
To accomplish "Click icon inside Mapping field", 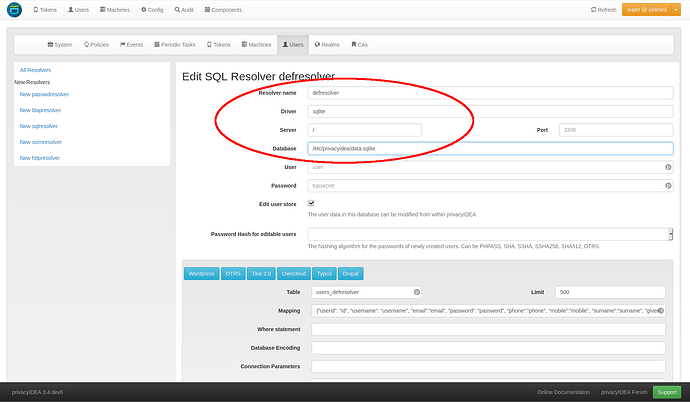I will [661, 311].
